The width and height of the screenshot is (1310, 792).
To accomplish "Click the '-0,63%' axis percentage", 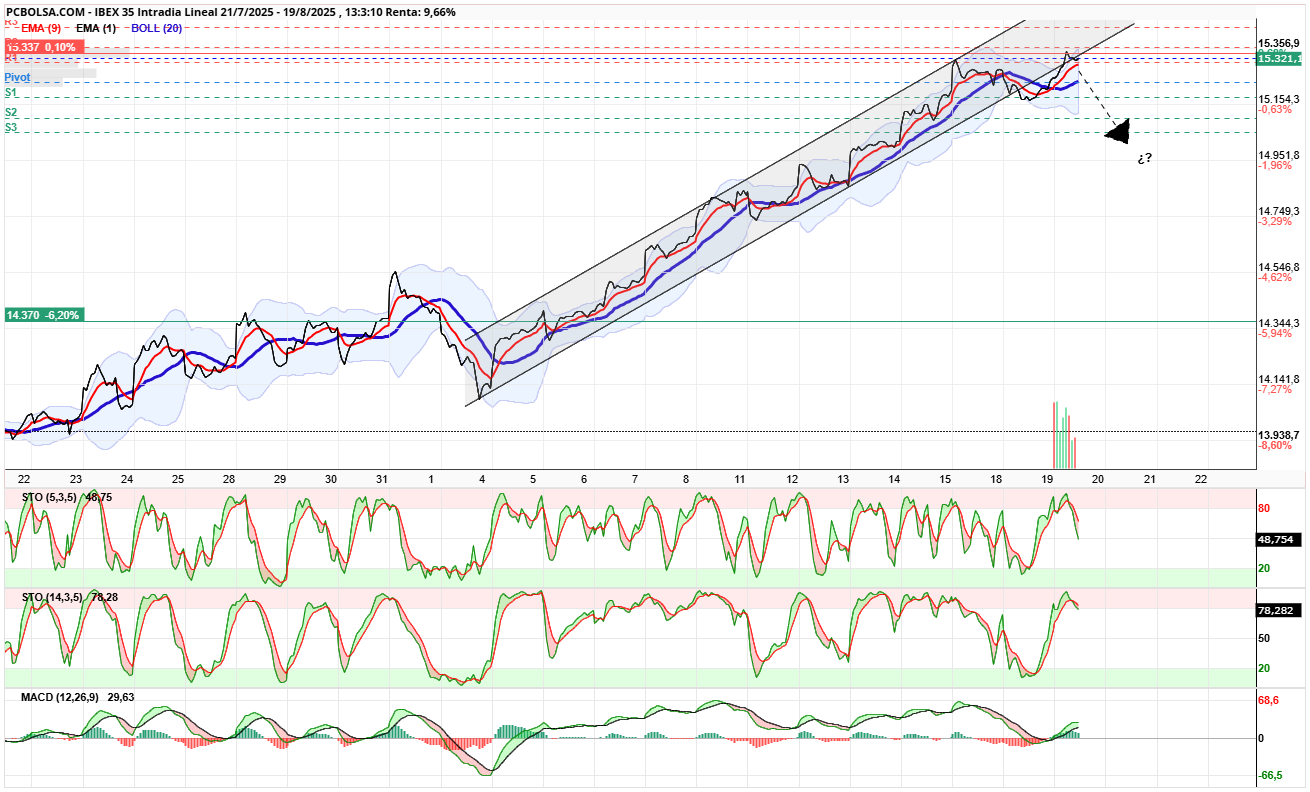I will coord(1274,109).
